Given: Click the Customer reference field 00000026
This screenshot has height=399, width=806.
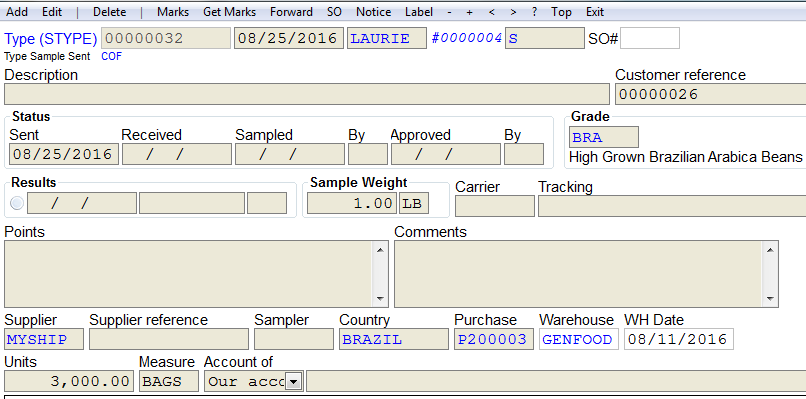Looking at the screenshot, I should tap(710, 94).
